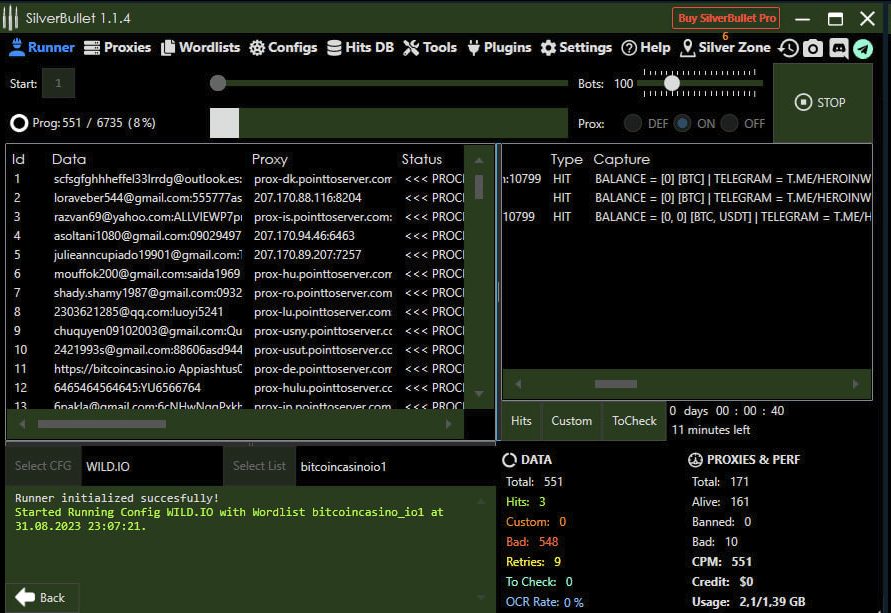This screenshot has height=613, width=891.
Task: Switch to the ToCheck tab
Action: tap(634, 421)
